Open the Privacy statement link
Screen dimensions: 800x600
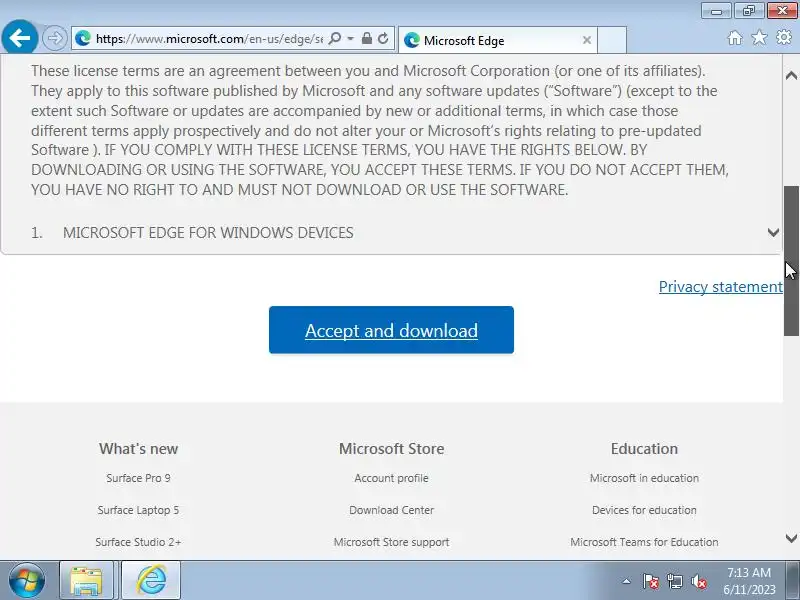pyautogui.click(x=720, y=287)
